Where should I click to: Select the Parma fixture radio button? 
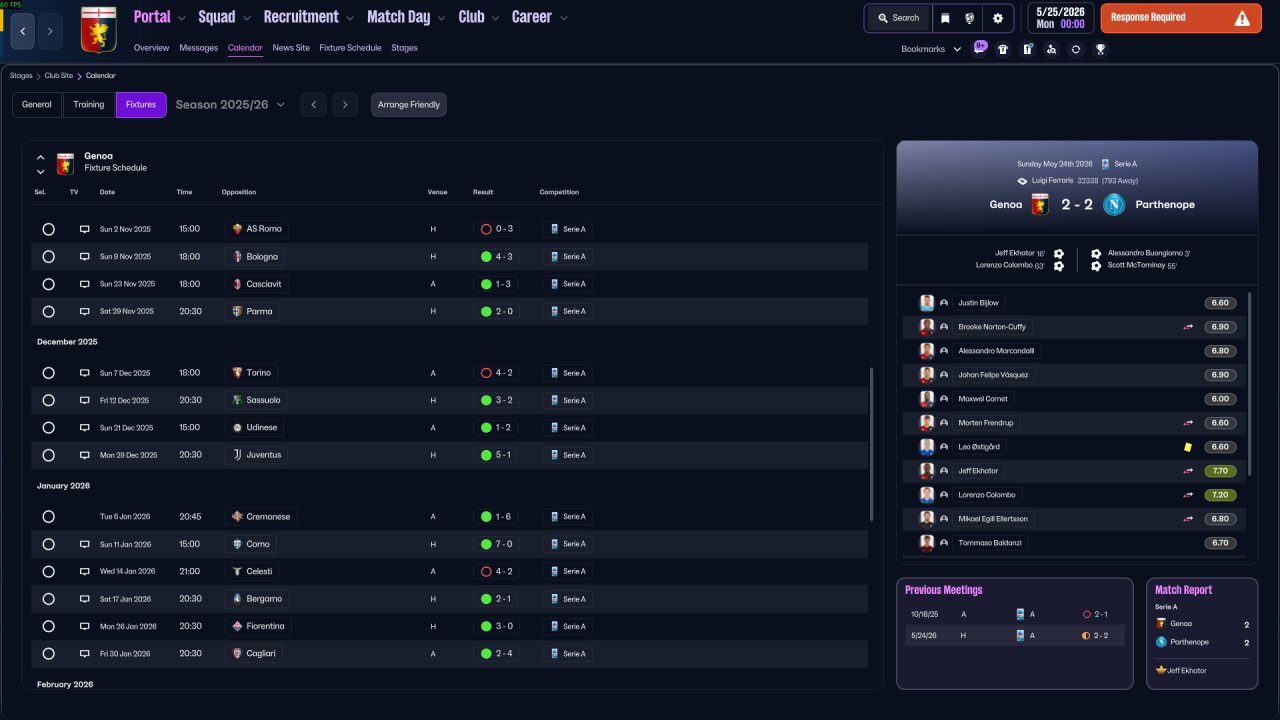tap(48, 311)
